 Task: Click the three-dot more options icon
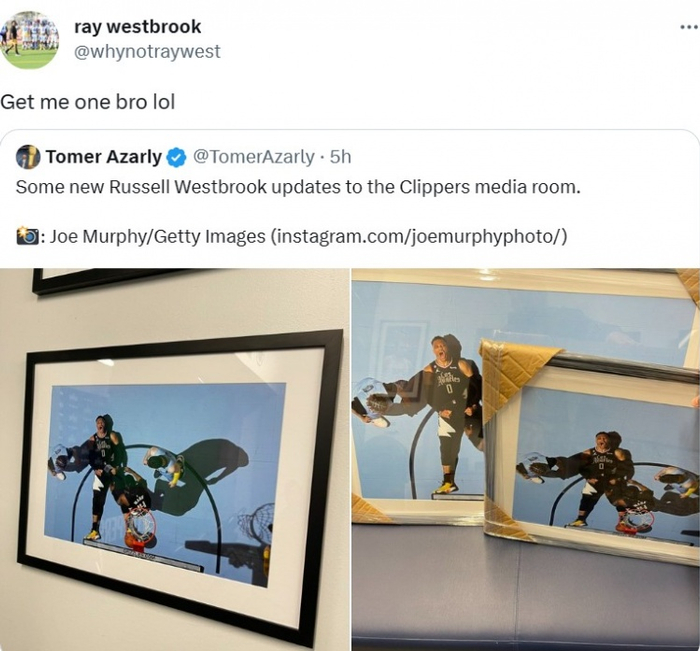pos(690,28)
